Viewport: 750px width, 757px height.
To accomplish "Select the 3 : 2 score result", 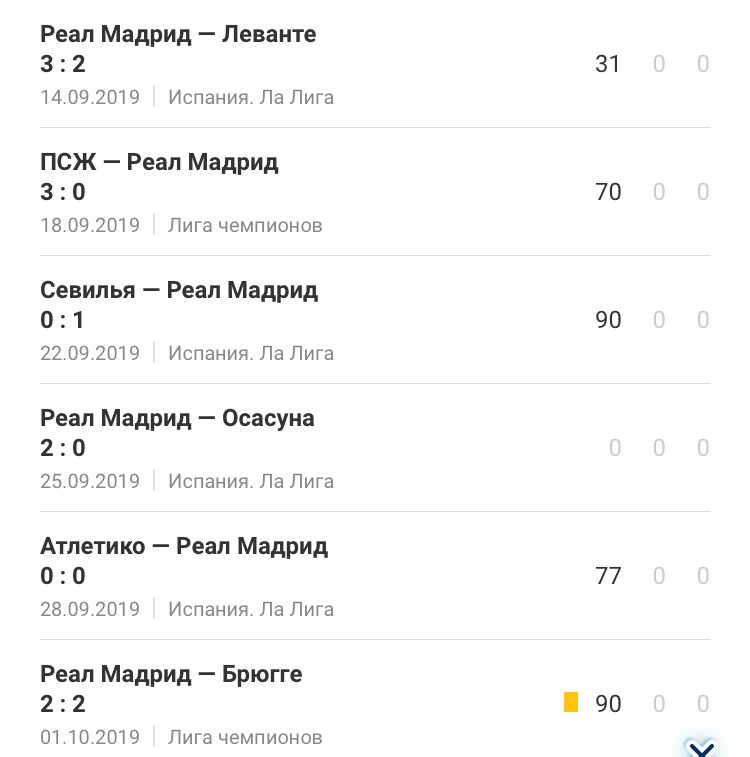I will coord(63,64).
